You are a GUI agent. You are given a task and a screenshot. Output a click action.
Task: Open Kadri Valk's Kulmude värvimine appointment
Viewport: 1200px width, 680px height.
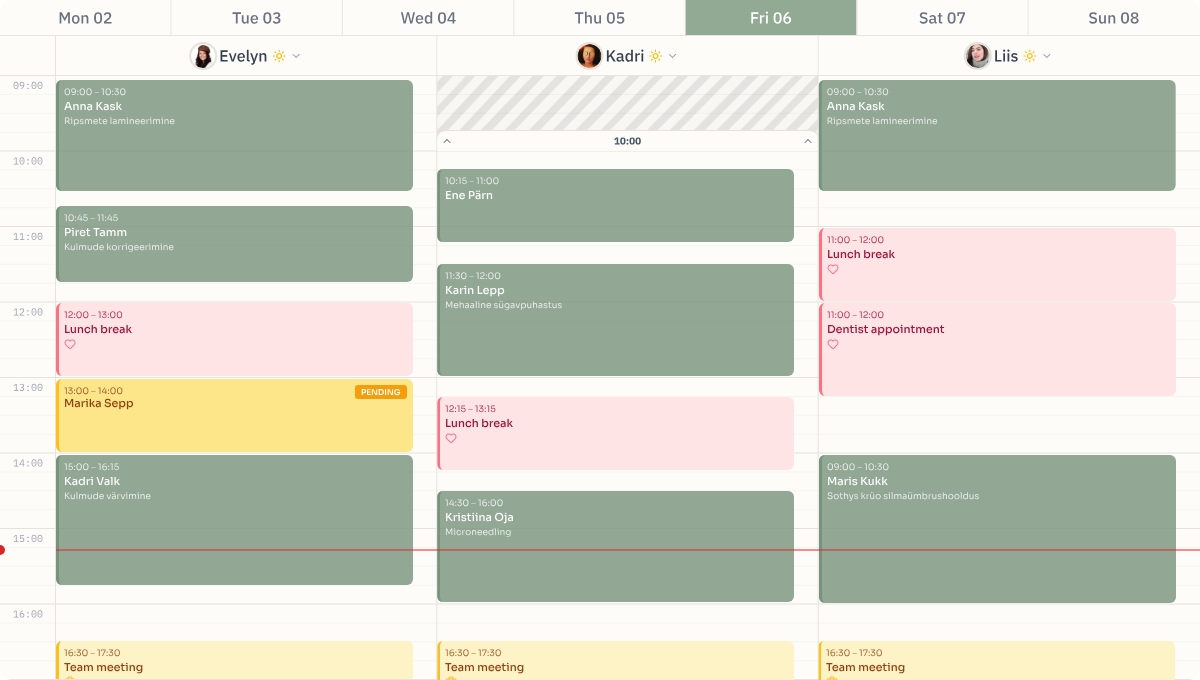coord(234,520)
